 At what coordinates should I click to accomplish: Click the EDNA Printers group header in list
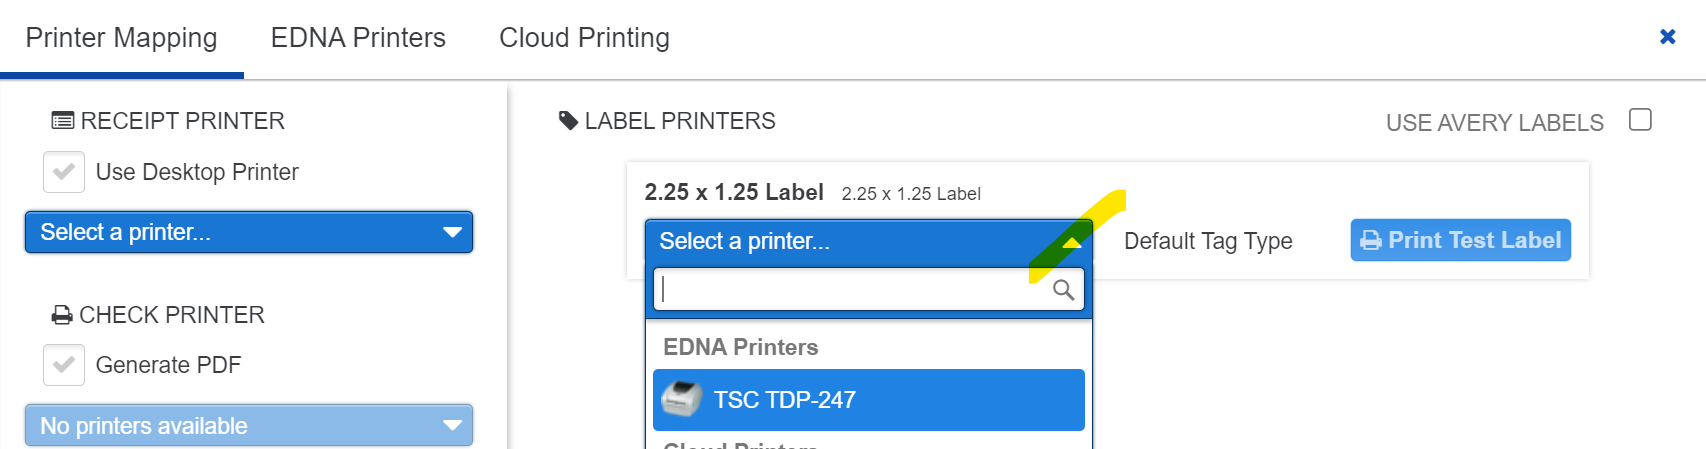point(740,347)
